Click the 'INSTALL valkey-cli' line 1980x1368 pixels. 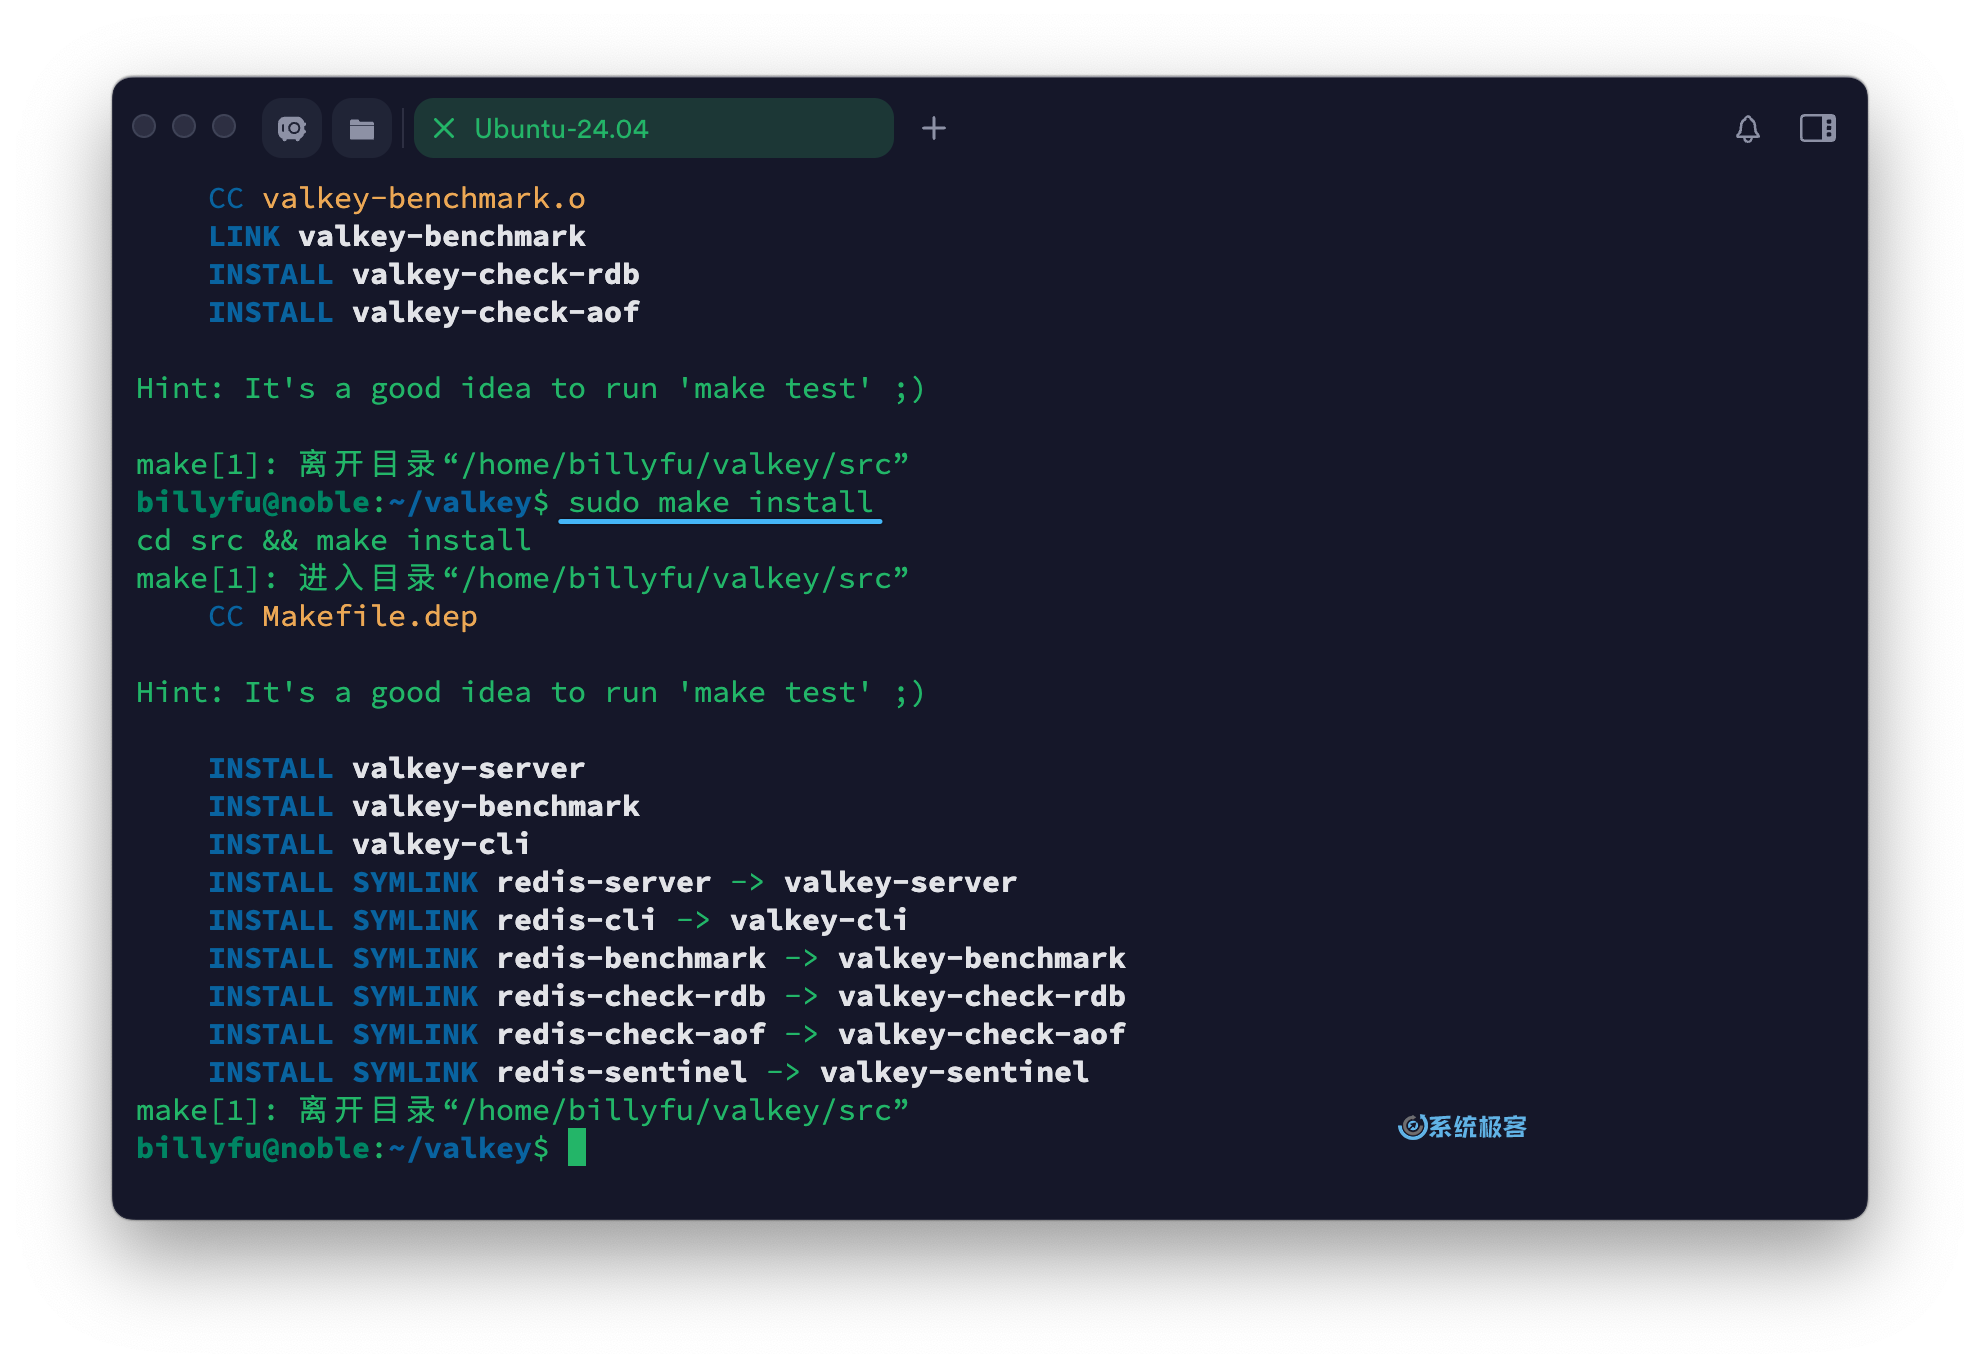pyautogui.click(x=370, y=844)
